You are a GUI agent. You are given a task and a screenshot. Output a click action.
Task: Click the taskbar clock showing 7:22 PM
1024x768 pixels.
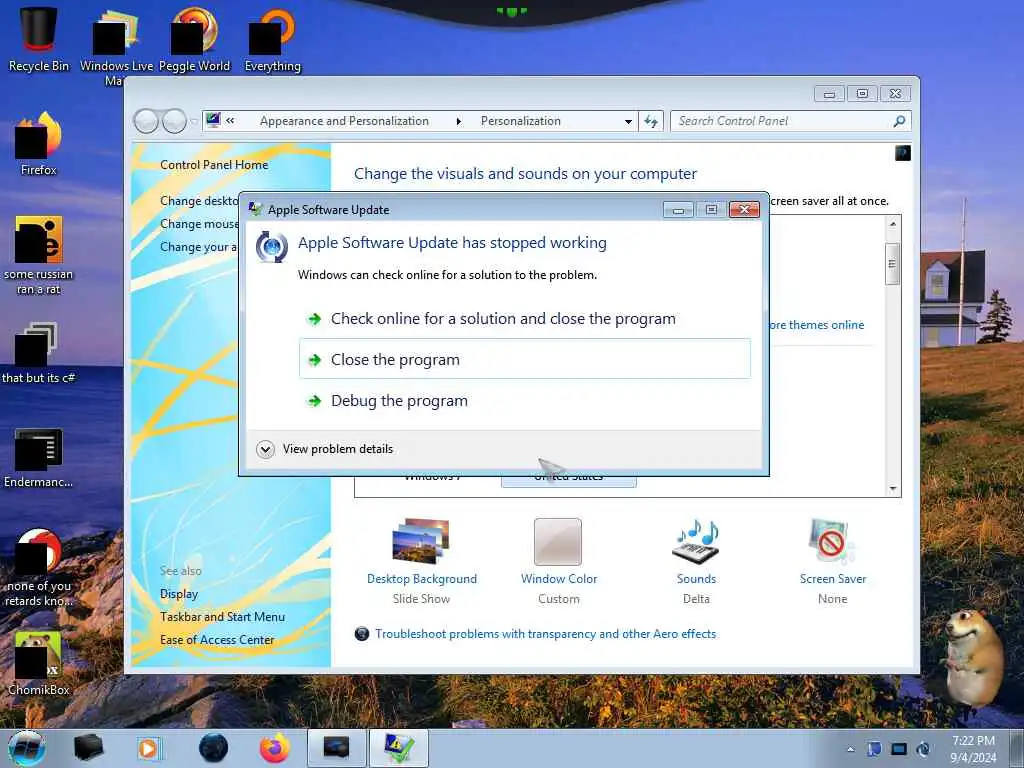tap(973, 749)
